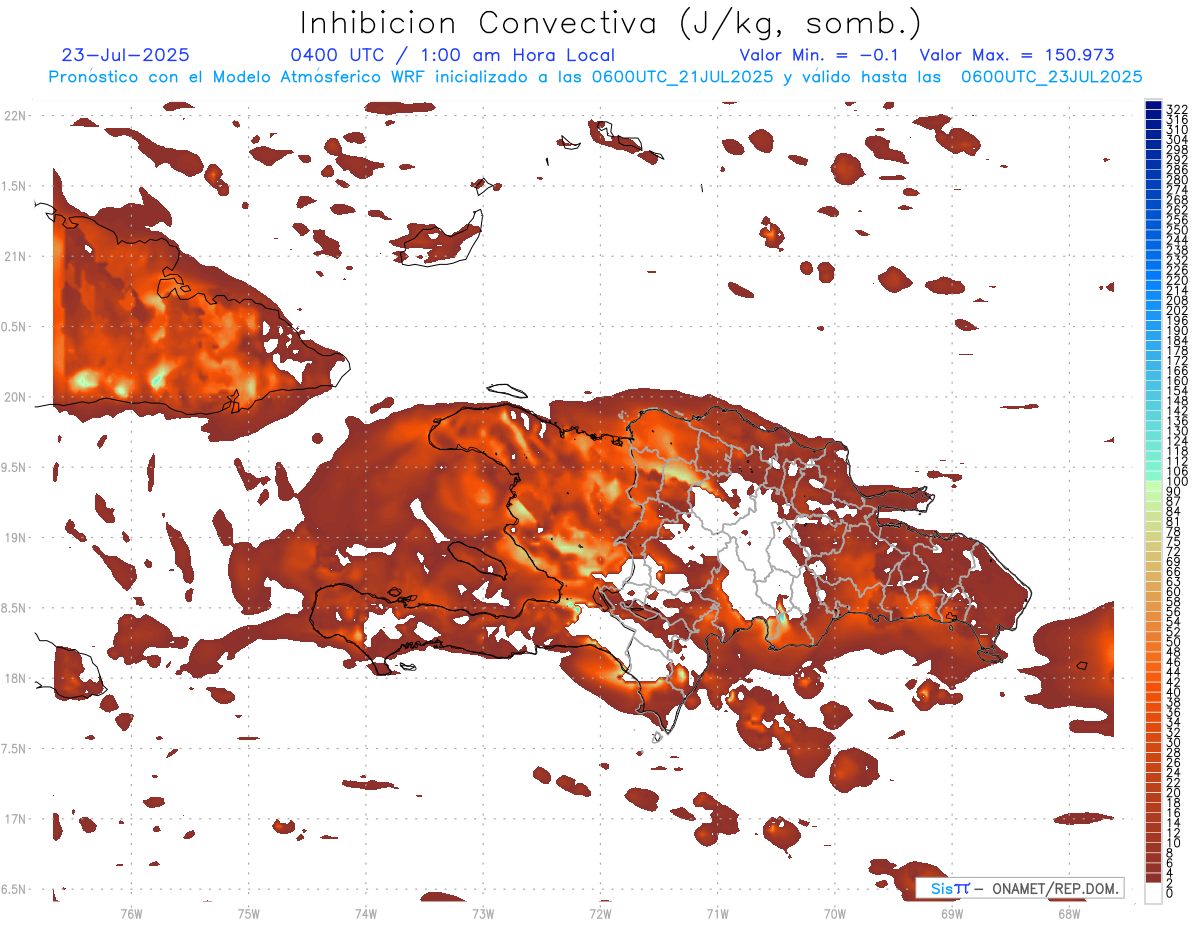Click the 'SisTT - ONAMET/REP.DOM.' attribution box
Image resolution: width=1200 pixels, height=927 pixels.
tap(1020, 888)
